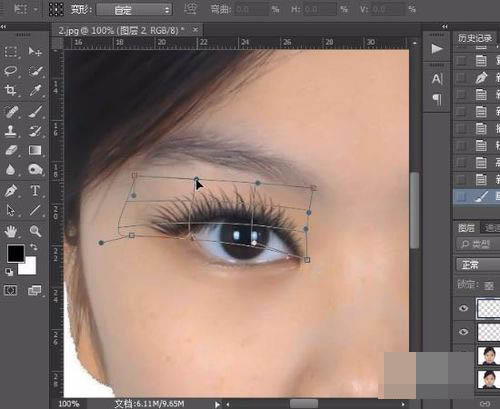Collapse the right panel dock arrows
Viewport: 500px width, 409px height.
point(445,26)
